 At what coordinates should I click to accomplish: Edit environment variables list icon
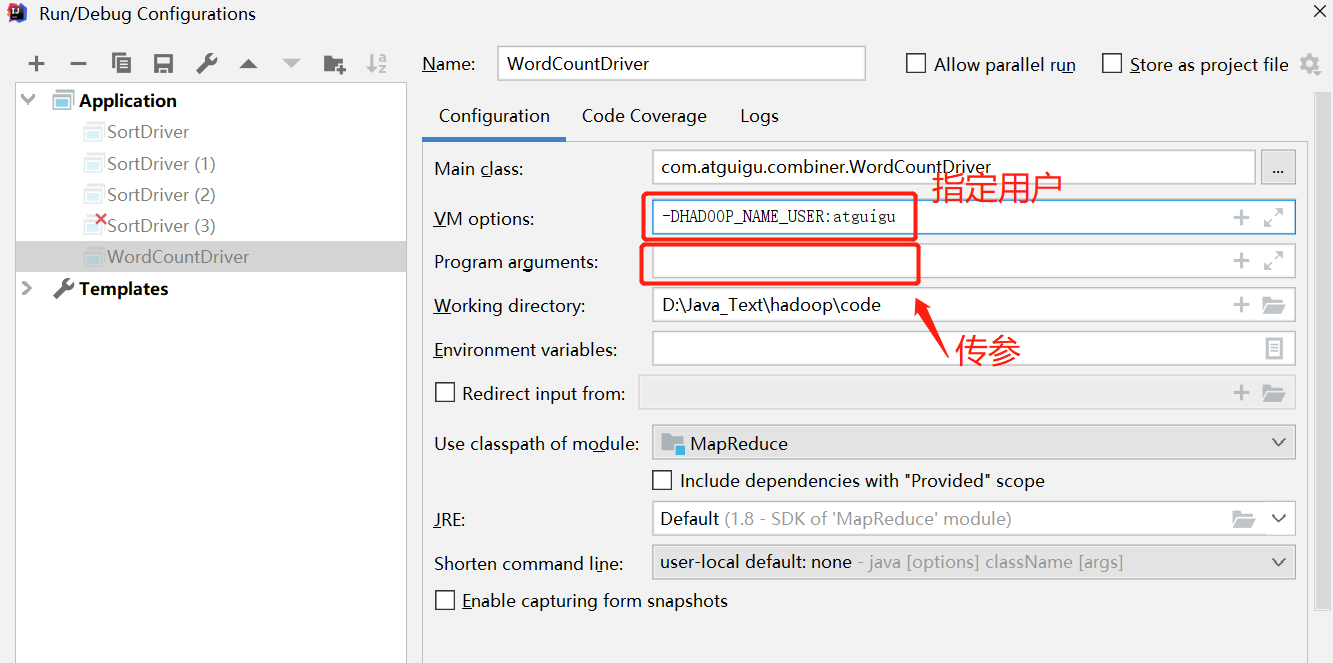pos(1273,349)
